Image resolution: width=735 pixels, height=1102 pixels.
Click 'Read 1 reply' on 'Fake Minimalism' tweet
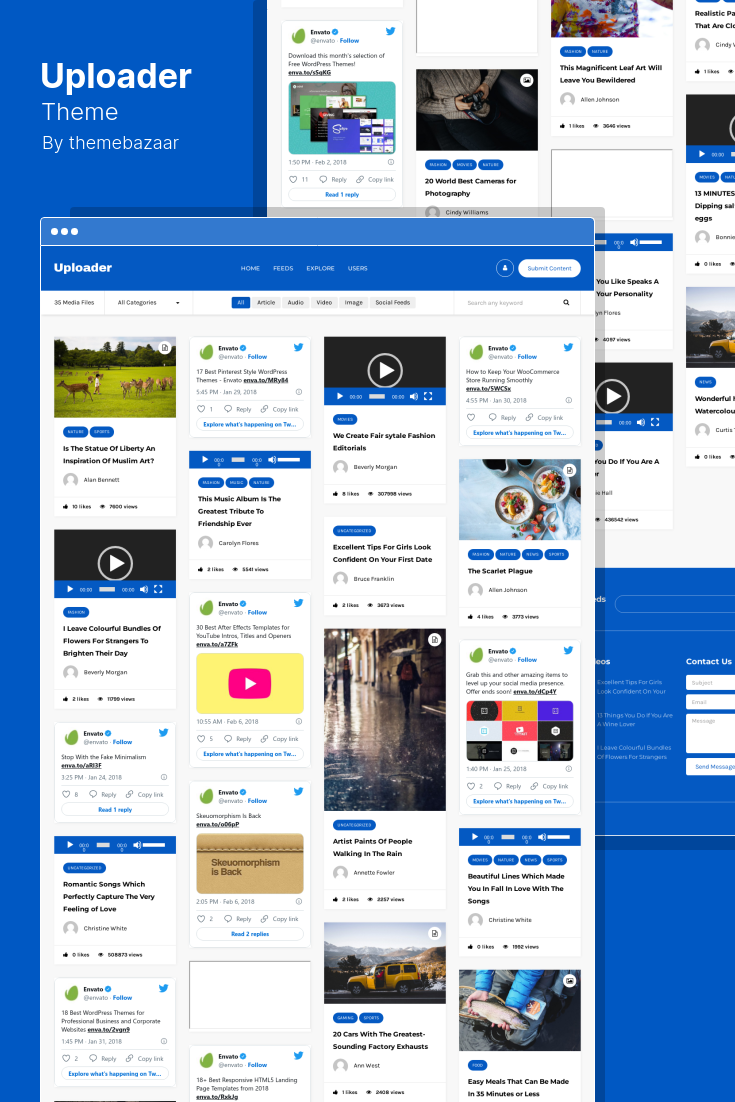pos(115,810)
